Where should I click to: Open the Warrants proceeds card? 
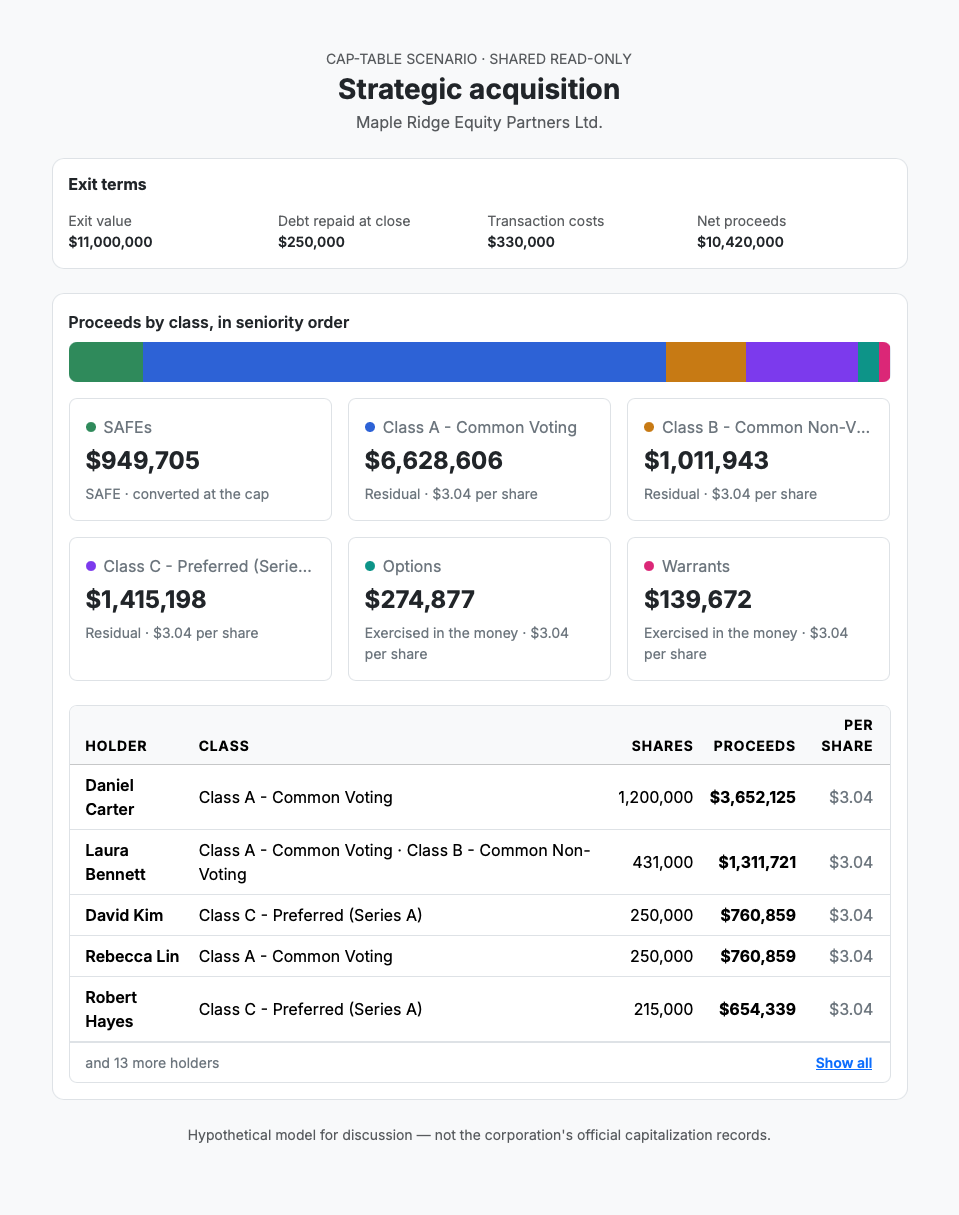tap(758, 609)
